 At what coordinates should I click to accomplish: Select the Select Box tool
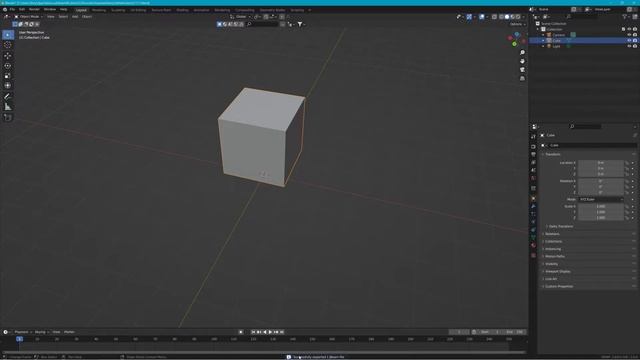pos(8,35)
